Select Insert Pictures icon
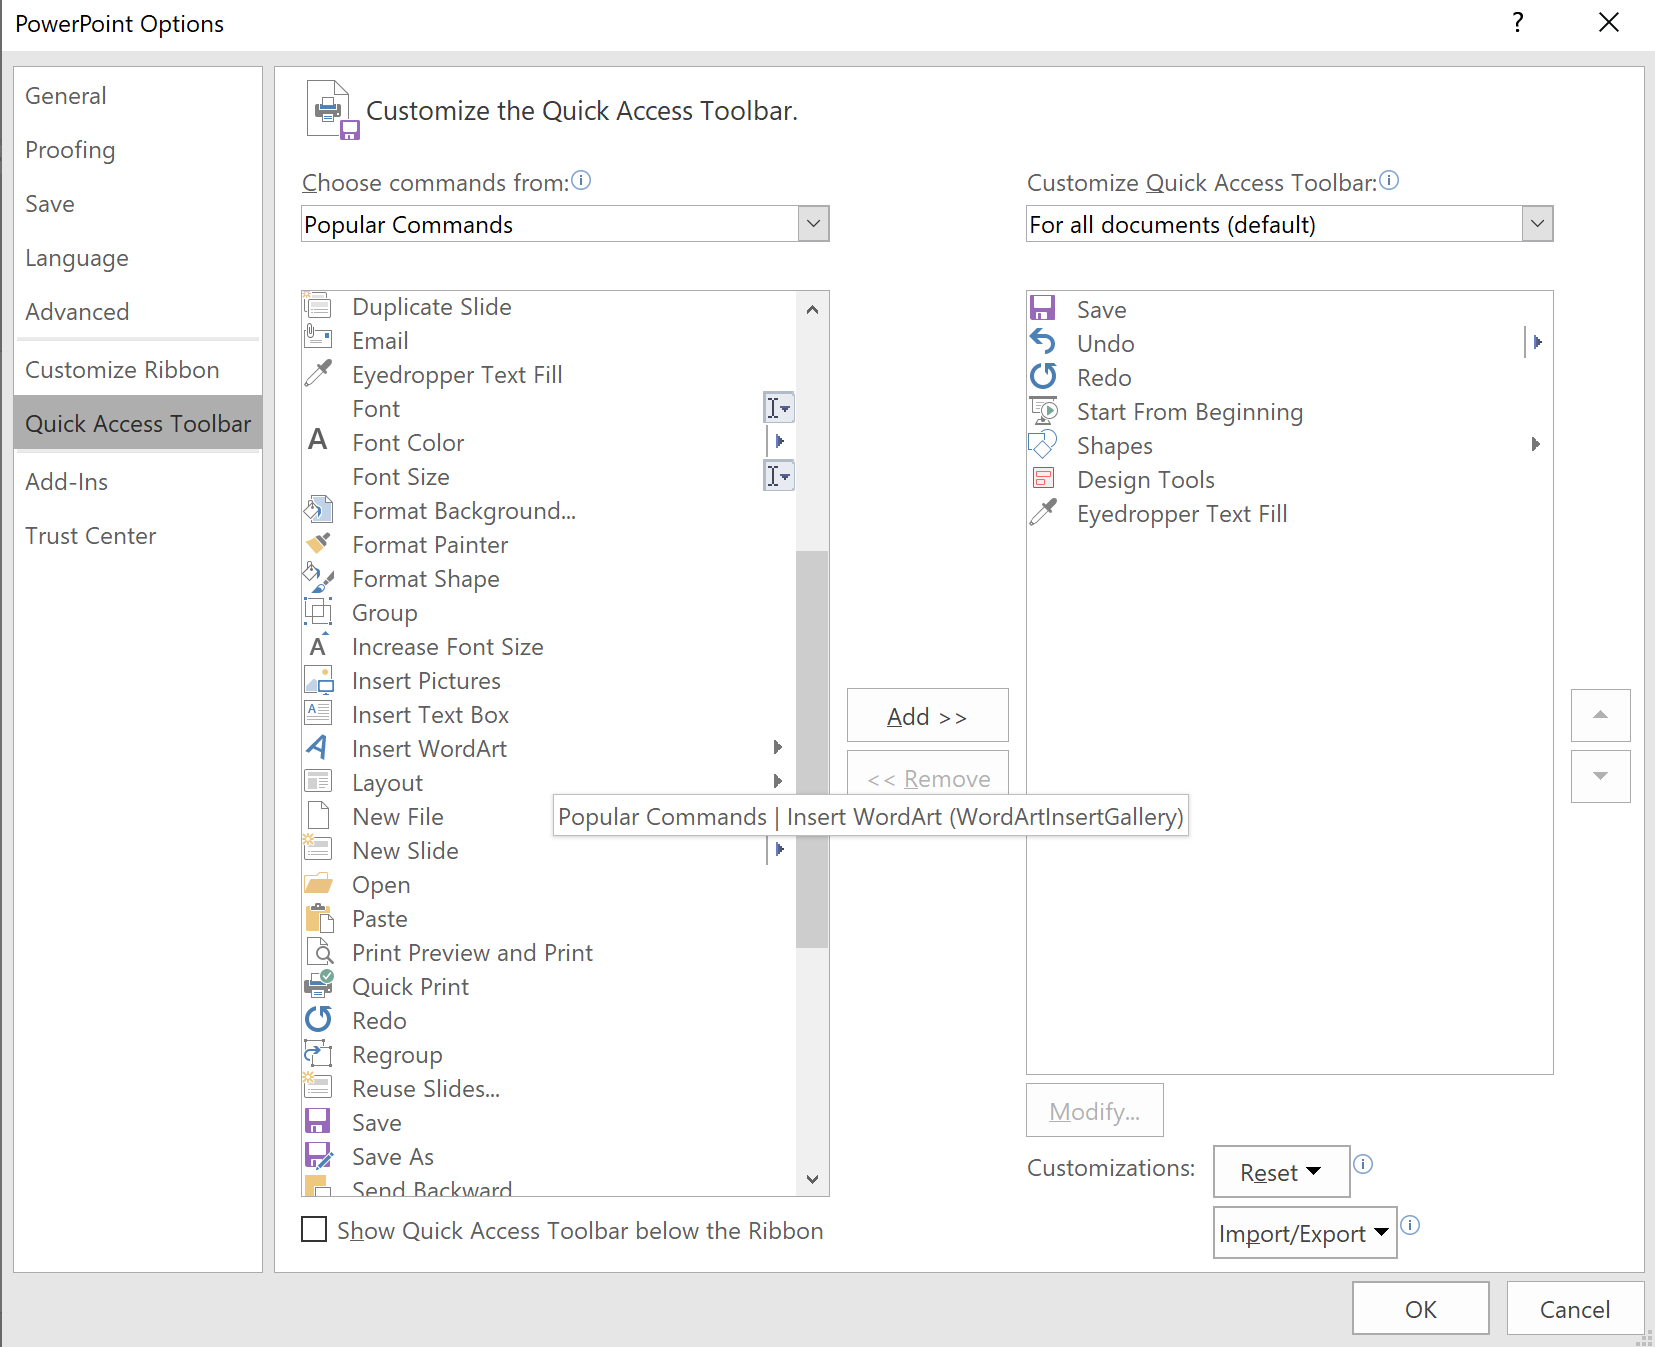 click(318, 679)
